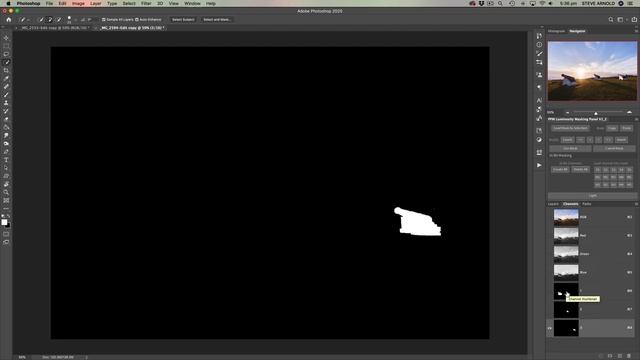Viewport: 640px width, 360px height.
Task: Open the Actions panel play icon
Action: click(539, 165)
